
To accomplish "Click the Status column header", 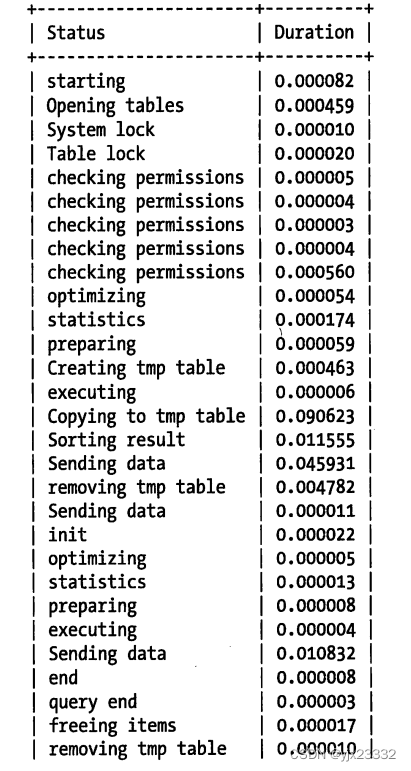I will [76, 32].
